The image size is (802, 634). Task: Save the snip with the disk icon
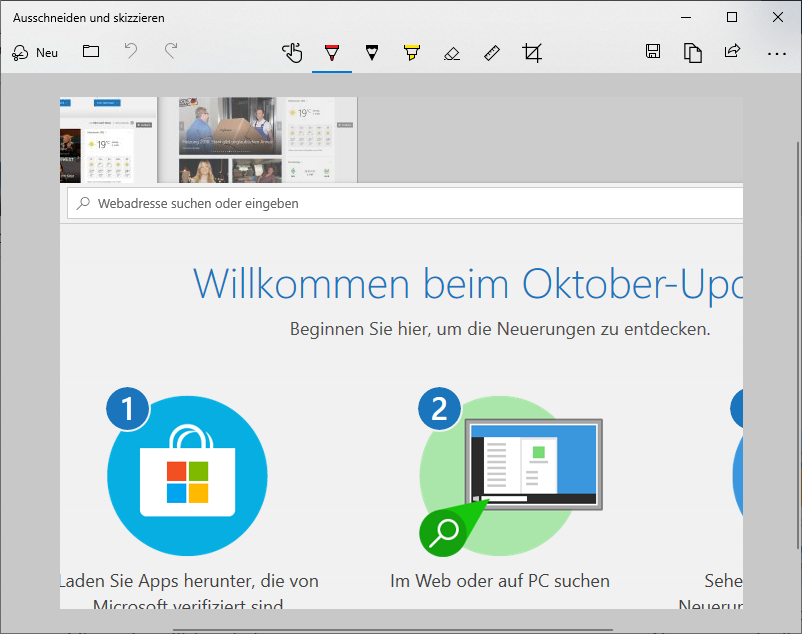click(653, 52)
